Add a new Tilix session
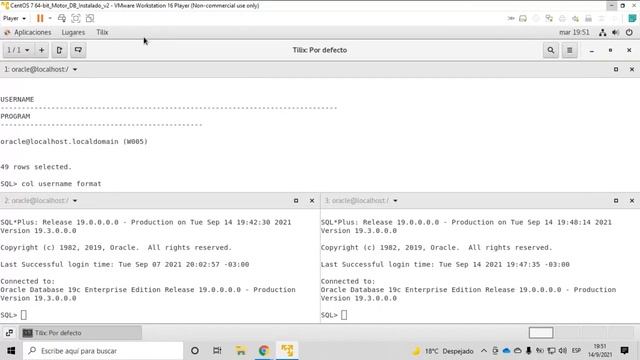The image size is (640, 360). click(x=41, y=50)
